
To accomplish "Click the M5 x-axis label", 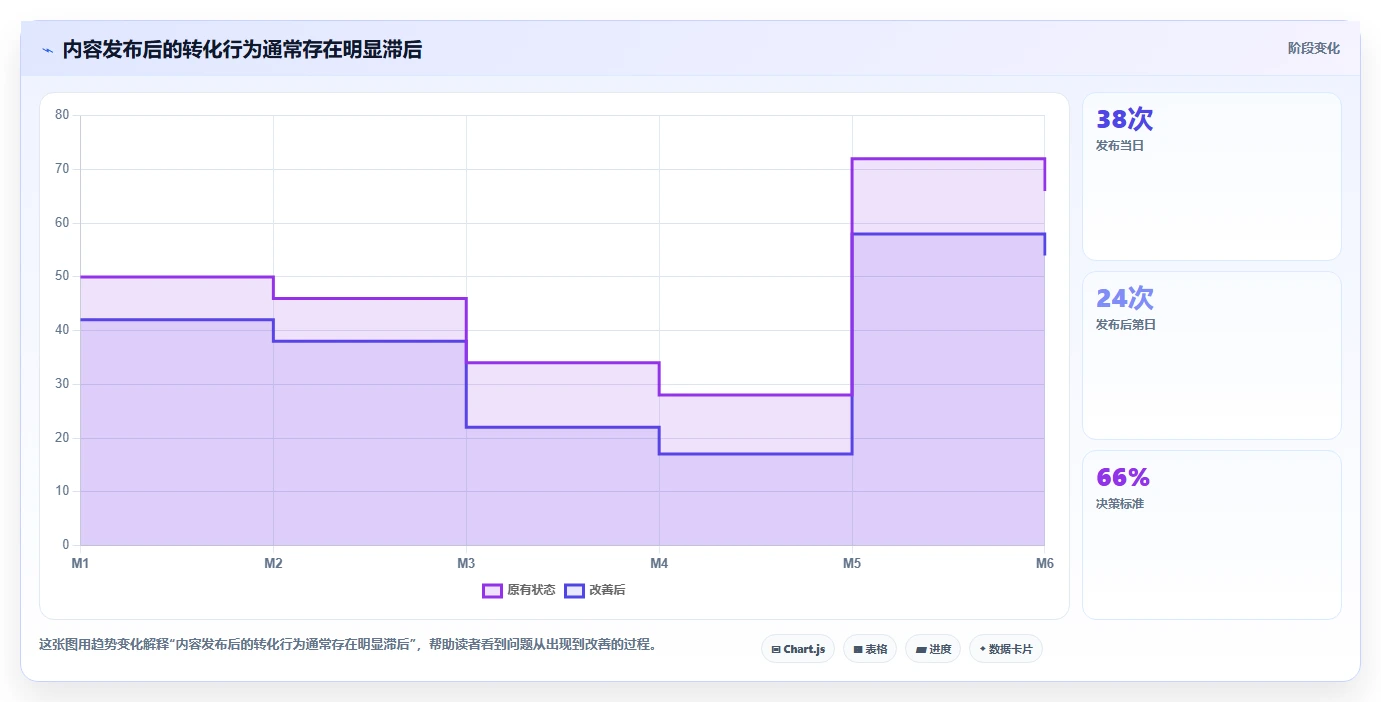I will click(x=852, y=563).
